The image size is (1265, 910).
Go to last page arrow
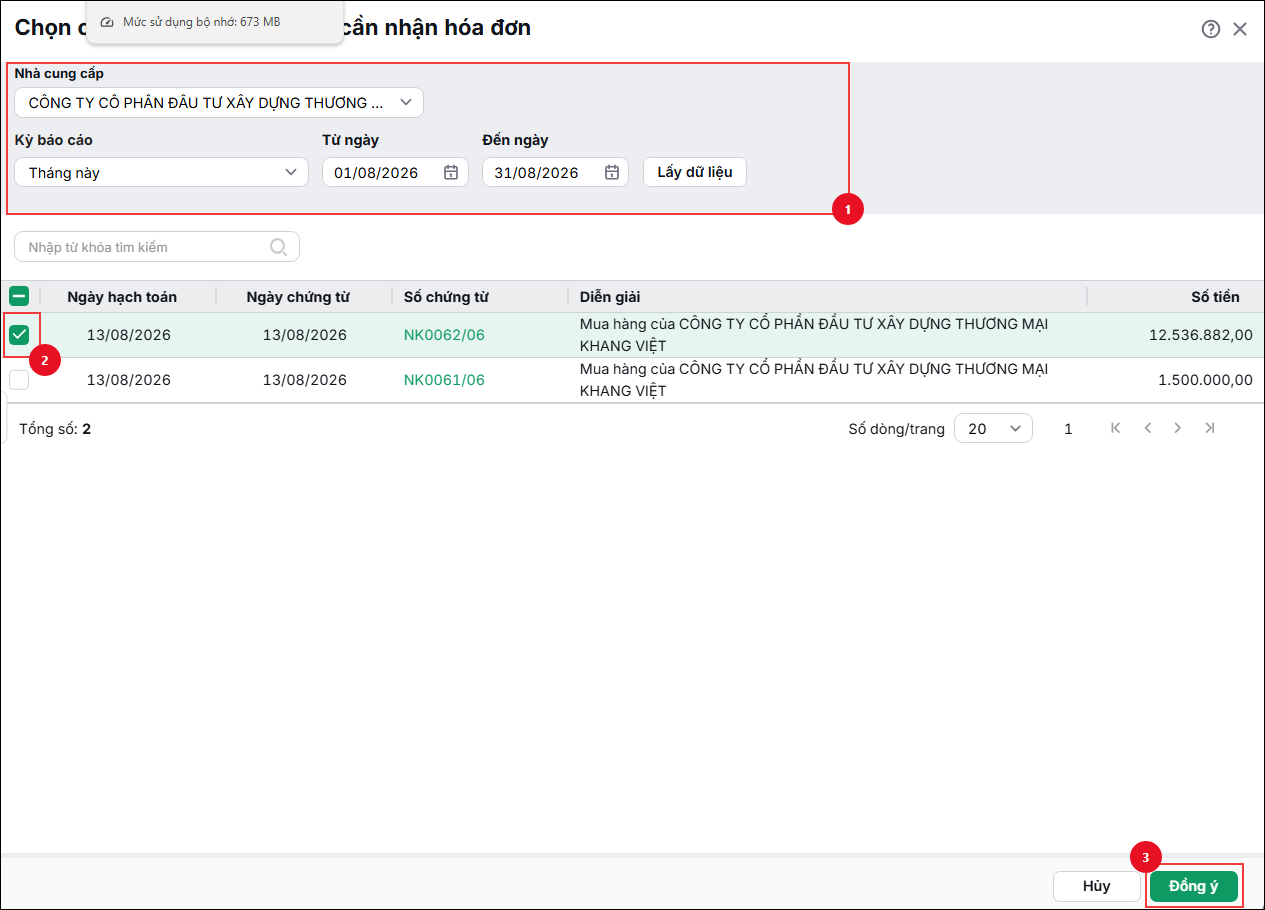[1210, 428]
